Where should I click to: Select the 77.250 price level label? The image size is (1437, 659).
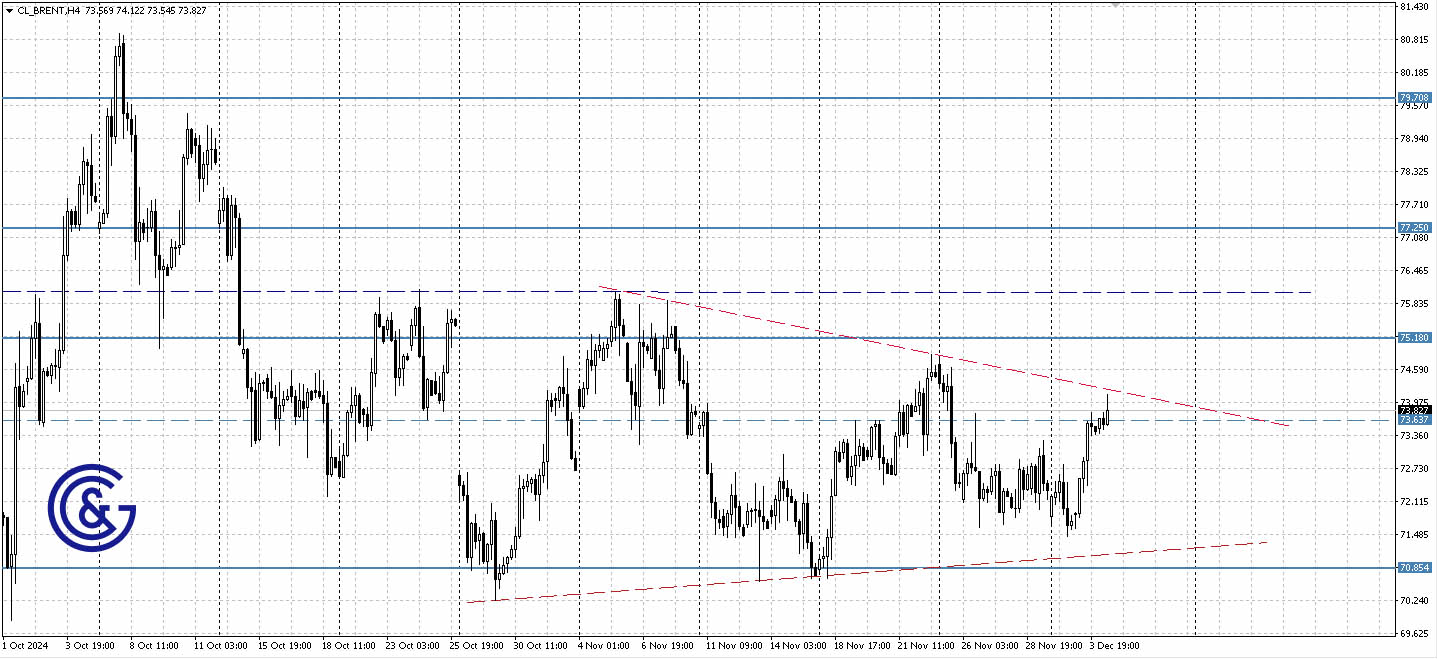click(1415, 228)
